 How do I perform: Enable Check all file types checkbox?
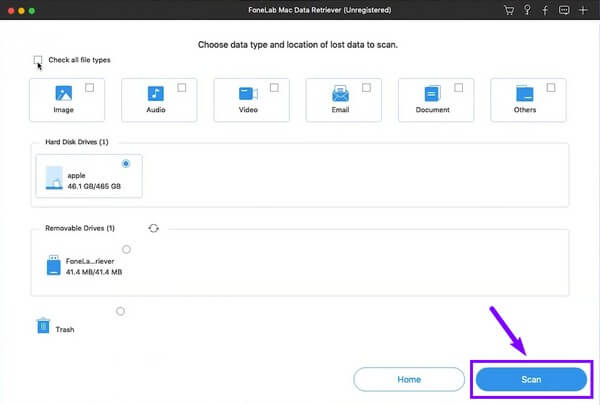coord(38,60)
